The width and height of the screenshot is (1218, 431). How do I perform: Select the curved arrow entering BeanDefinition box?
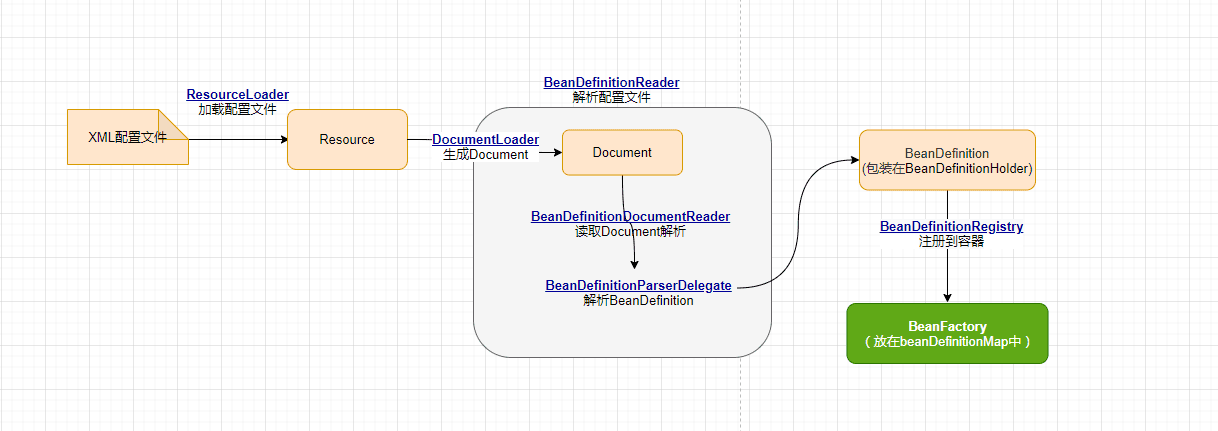click(x=800, y=220)
